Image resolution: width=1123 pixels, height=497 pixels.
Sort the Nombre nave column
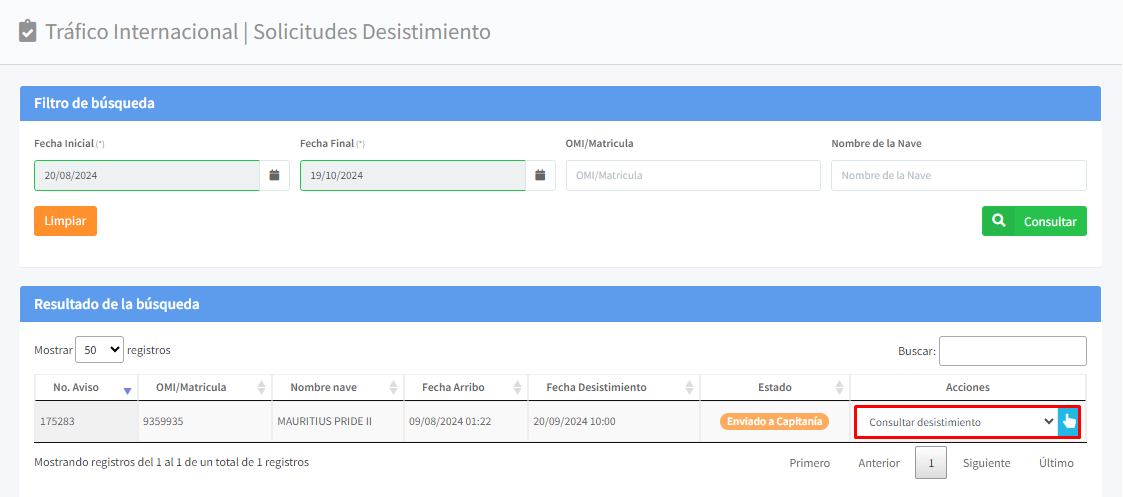tap(394, 388)
